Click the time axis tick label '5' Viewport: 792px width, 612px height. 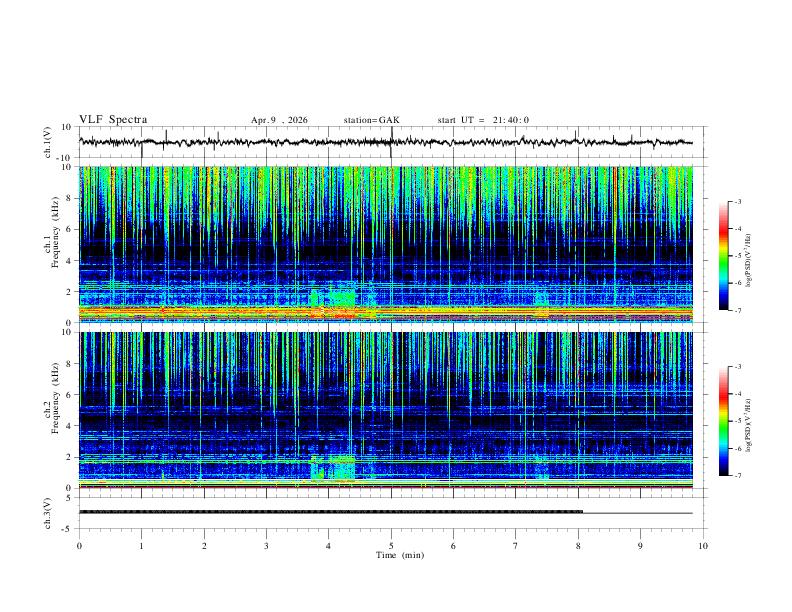tap(391, 546)
